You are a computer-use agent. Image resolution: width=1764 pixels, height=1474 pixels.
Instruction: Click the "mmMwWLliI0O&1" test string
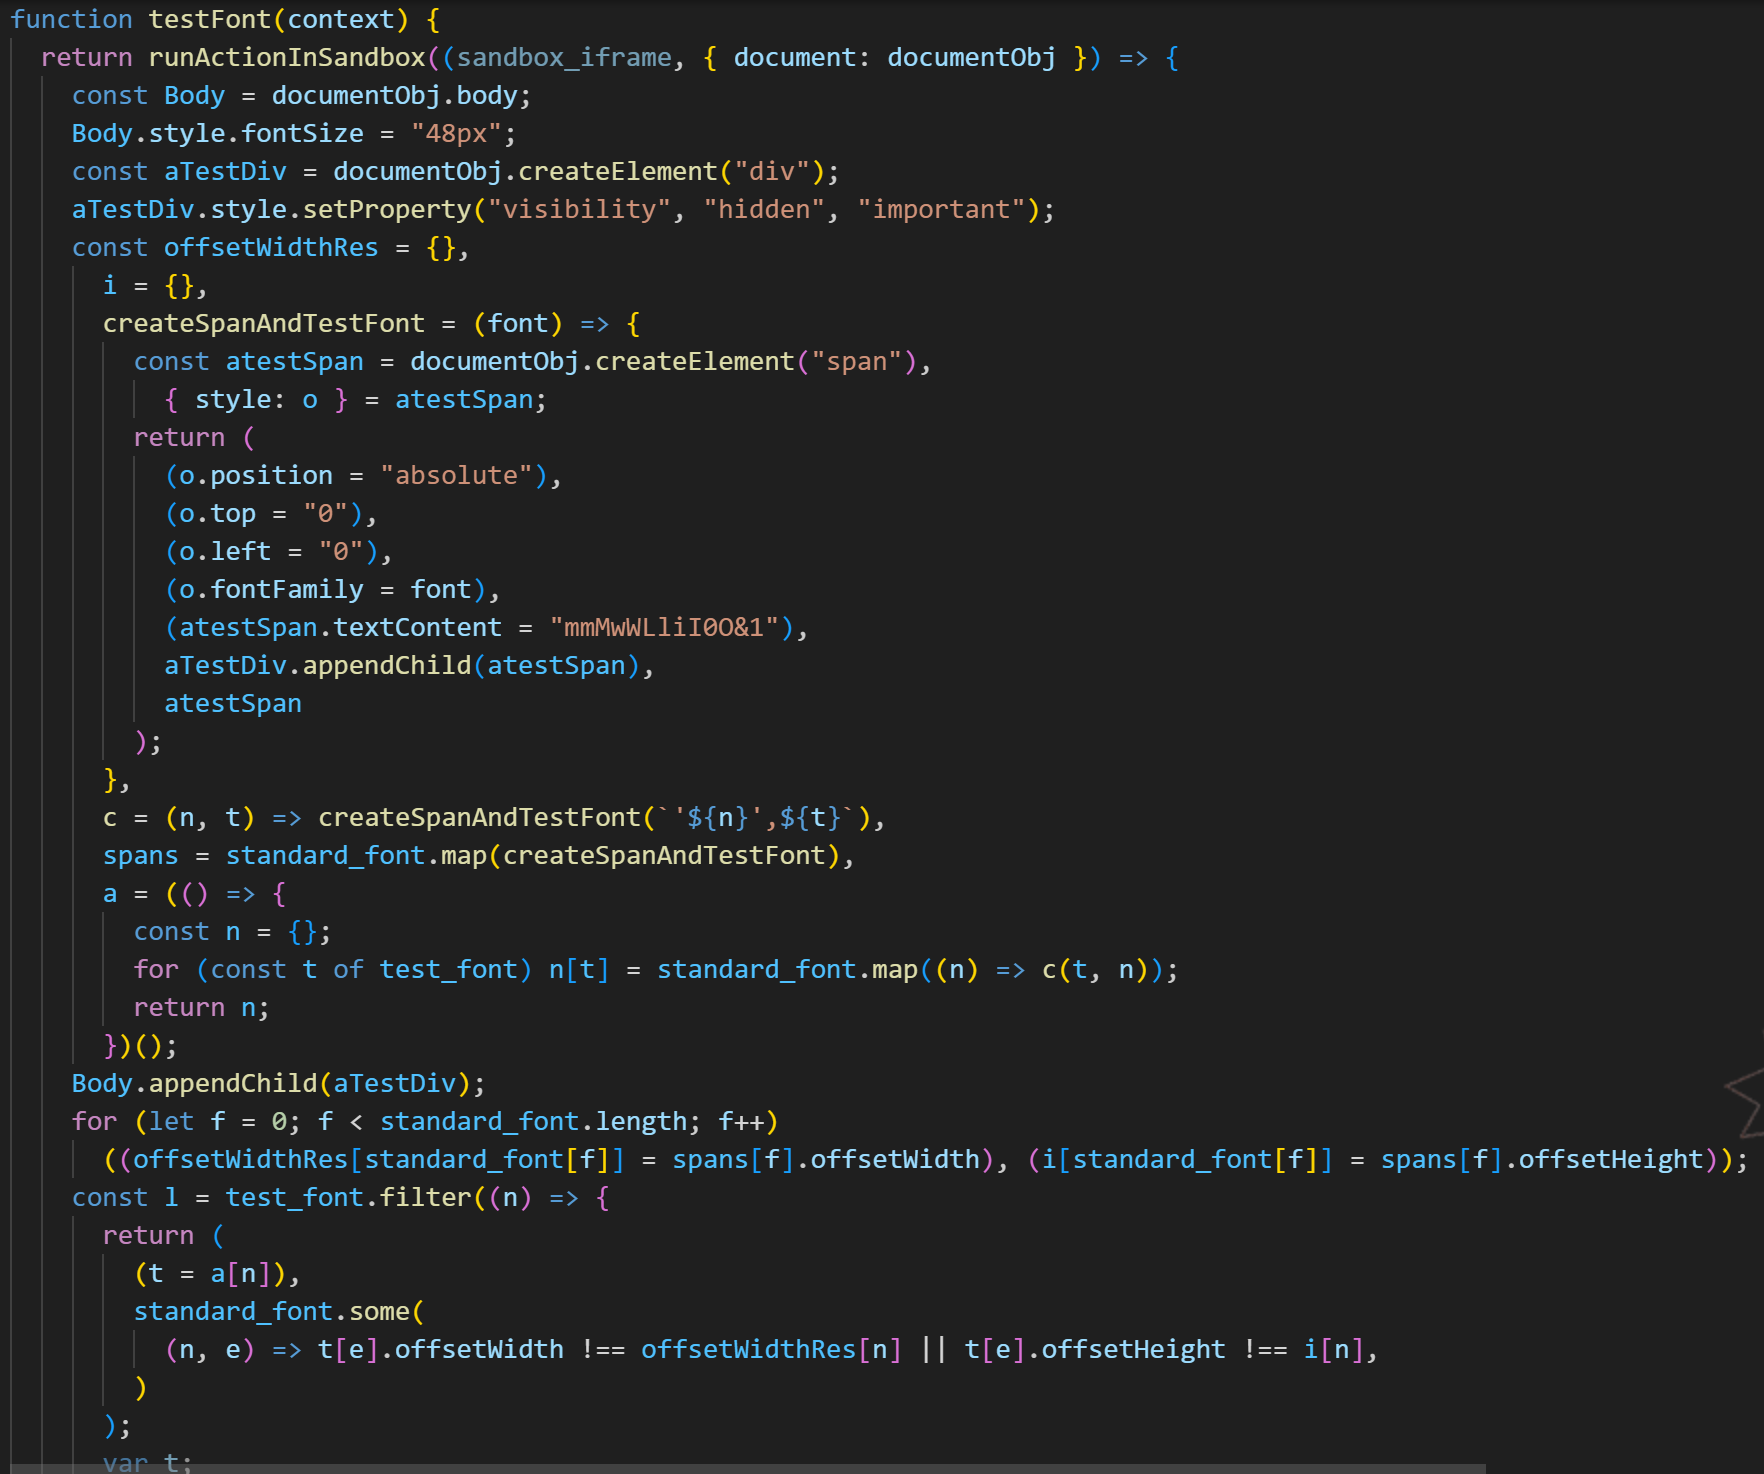click(x=664, y=627)
